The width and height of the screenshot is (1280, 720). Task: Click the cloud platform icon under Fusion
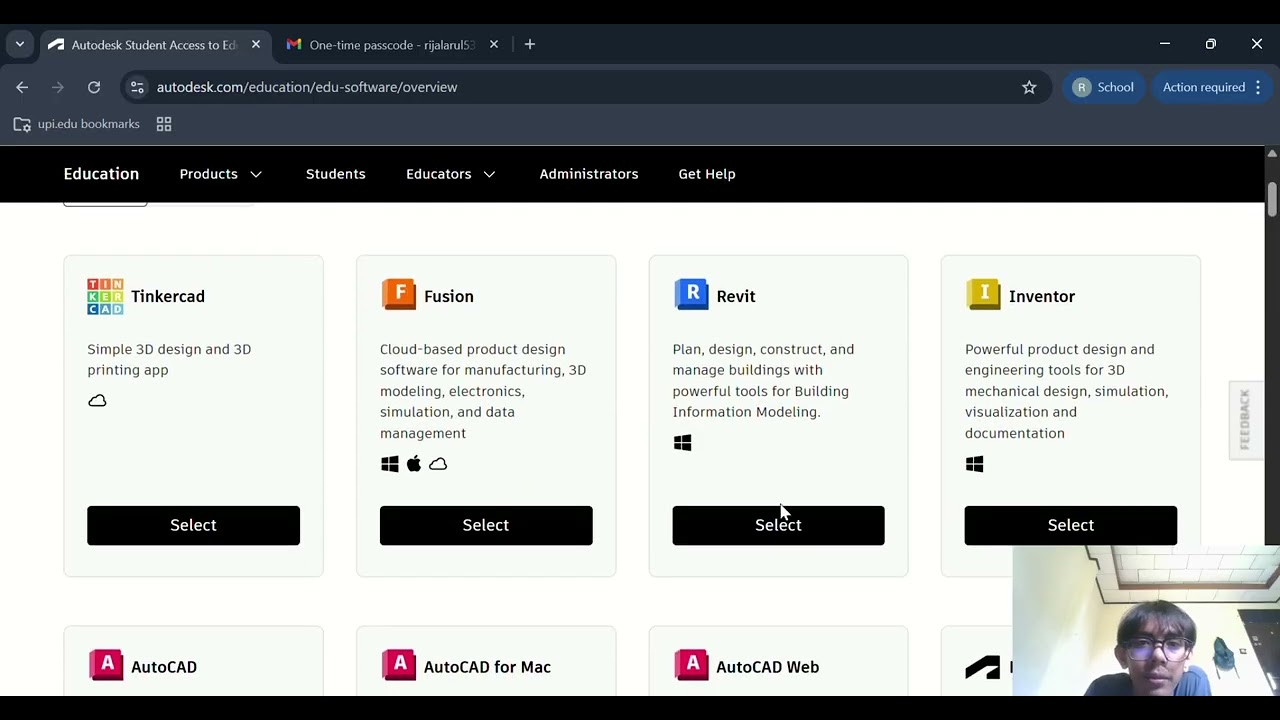pyautogui.click(x=438, y=464)
